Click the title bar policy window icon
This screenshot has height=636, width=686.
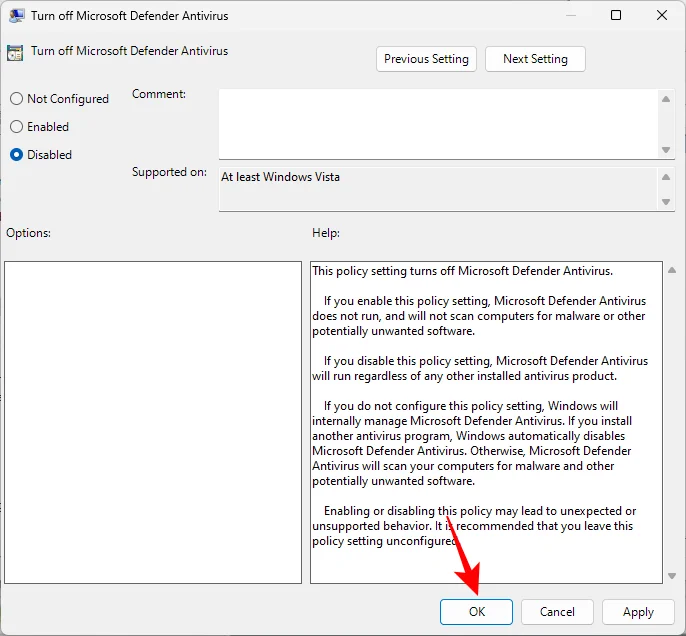coord(16,16)
